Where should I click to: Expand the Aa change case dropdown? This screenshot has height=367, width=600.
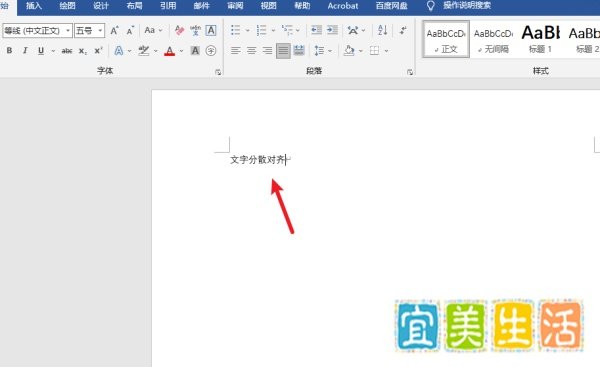coord(160,30)
